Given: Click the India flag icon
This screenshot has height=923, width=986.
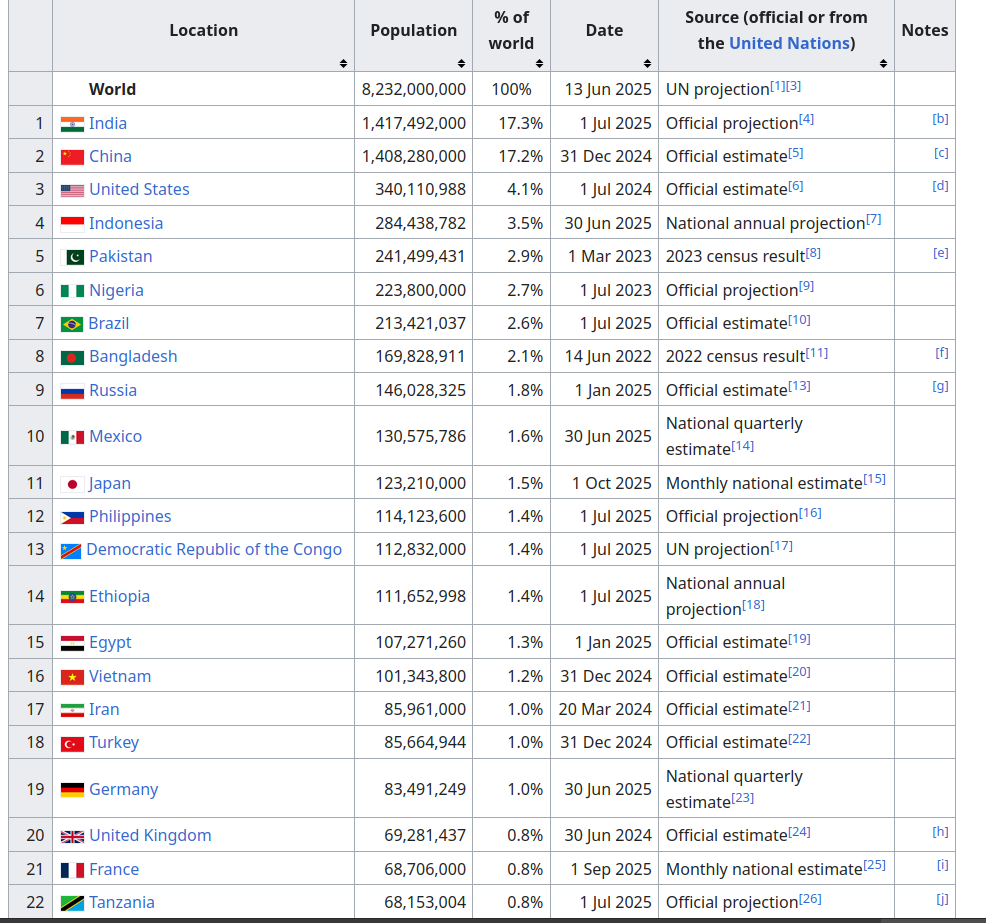Looking at the screenshot, I should (72, 124).
